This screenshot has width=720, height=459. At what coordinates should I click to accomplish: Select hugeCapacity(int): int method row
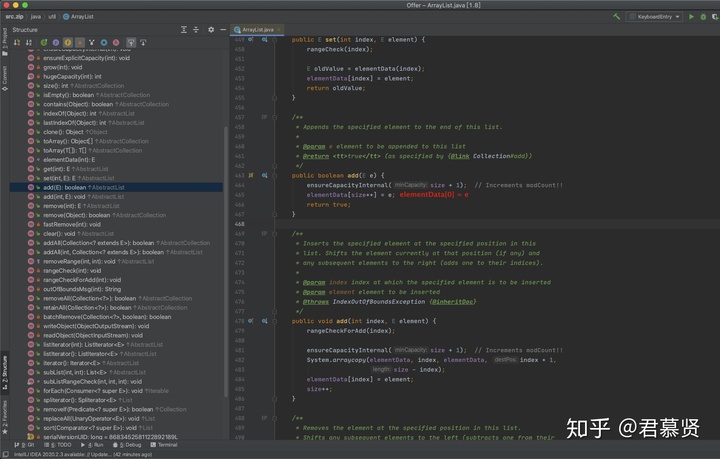click(x=116, y=76)
